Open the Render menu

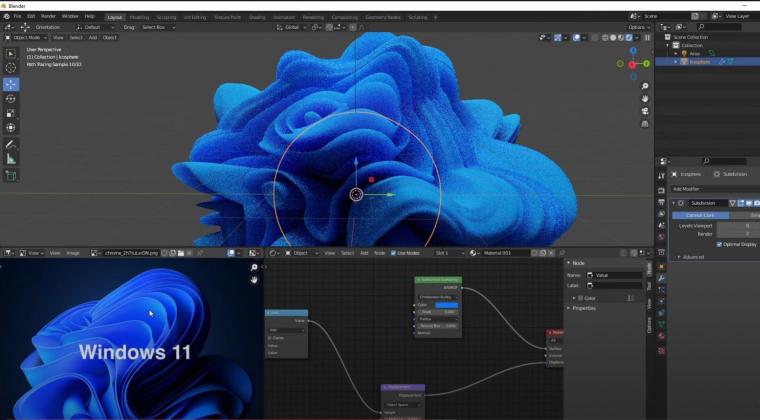[48, 16]
